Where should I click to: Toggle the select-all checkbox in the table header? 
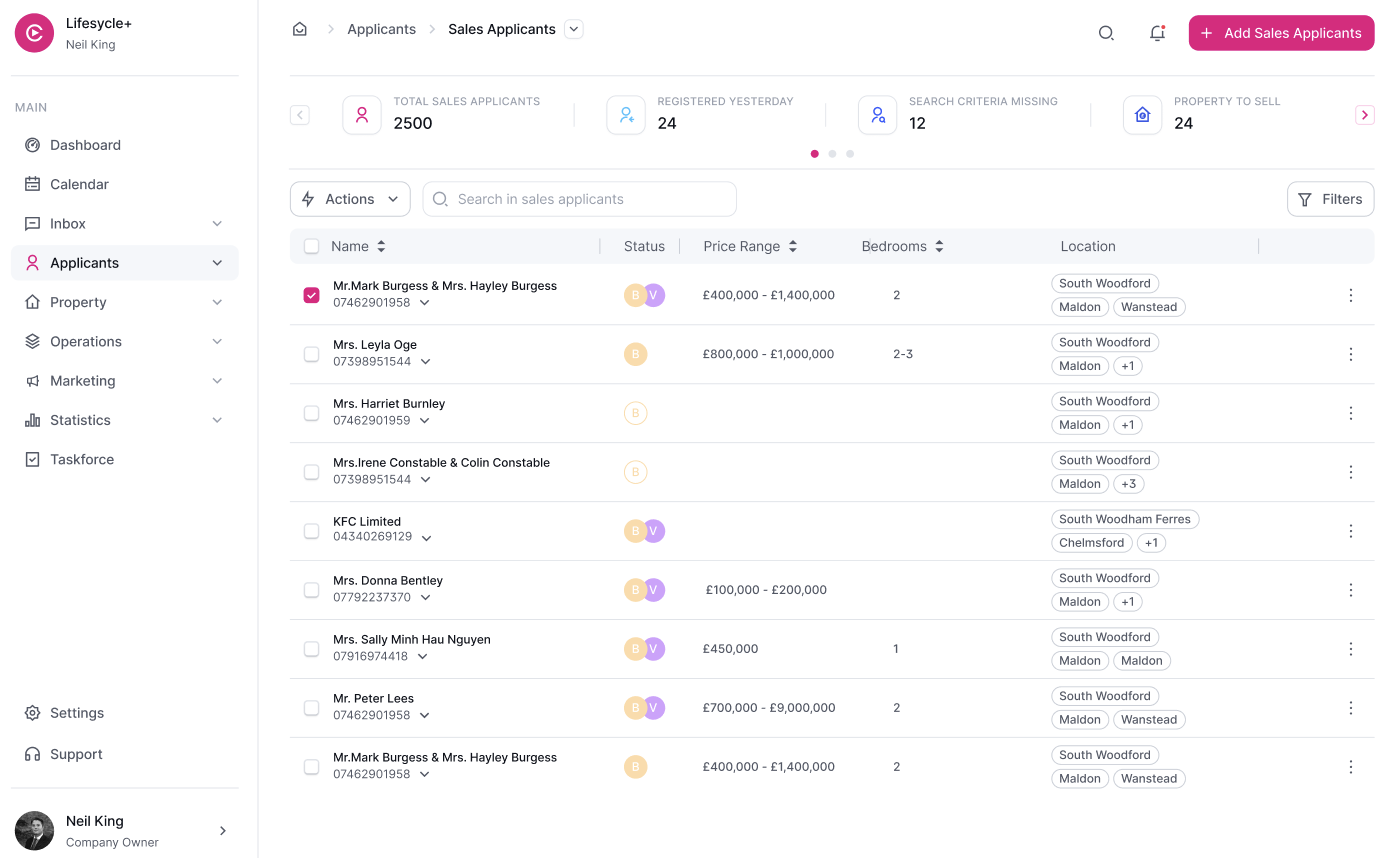click(x=311, y=245)
